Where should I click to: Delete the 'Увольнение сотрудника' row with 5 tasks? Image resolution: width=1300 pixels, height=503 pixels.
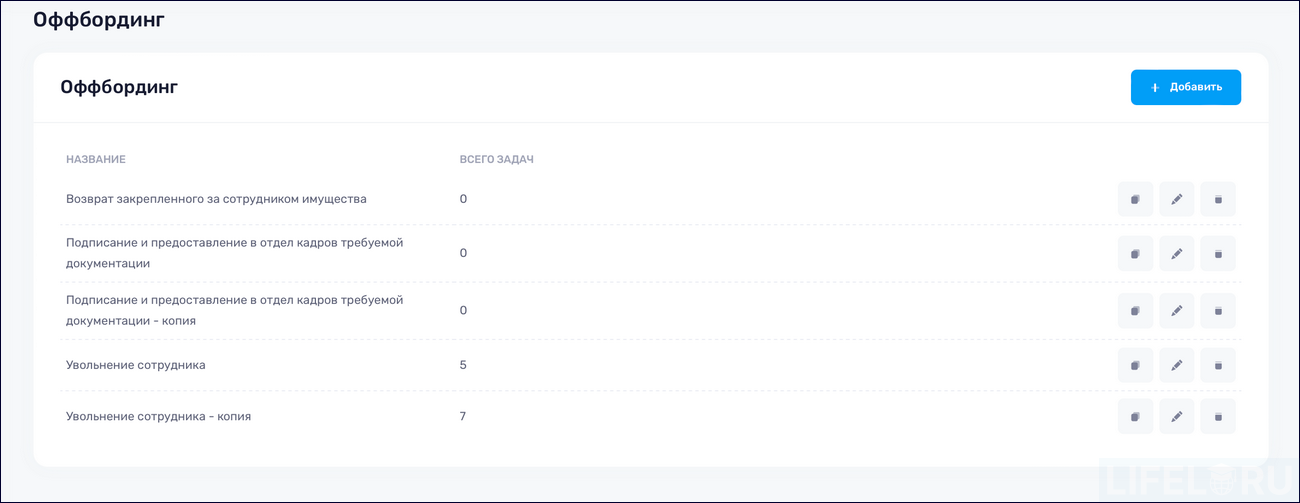pos(1218,365)
